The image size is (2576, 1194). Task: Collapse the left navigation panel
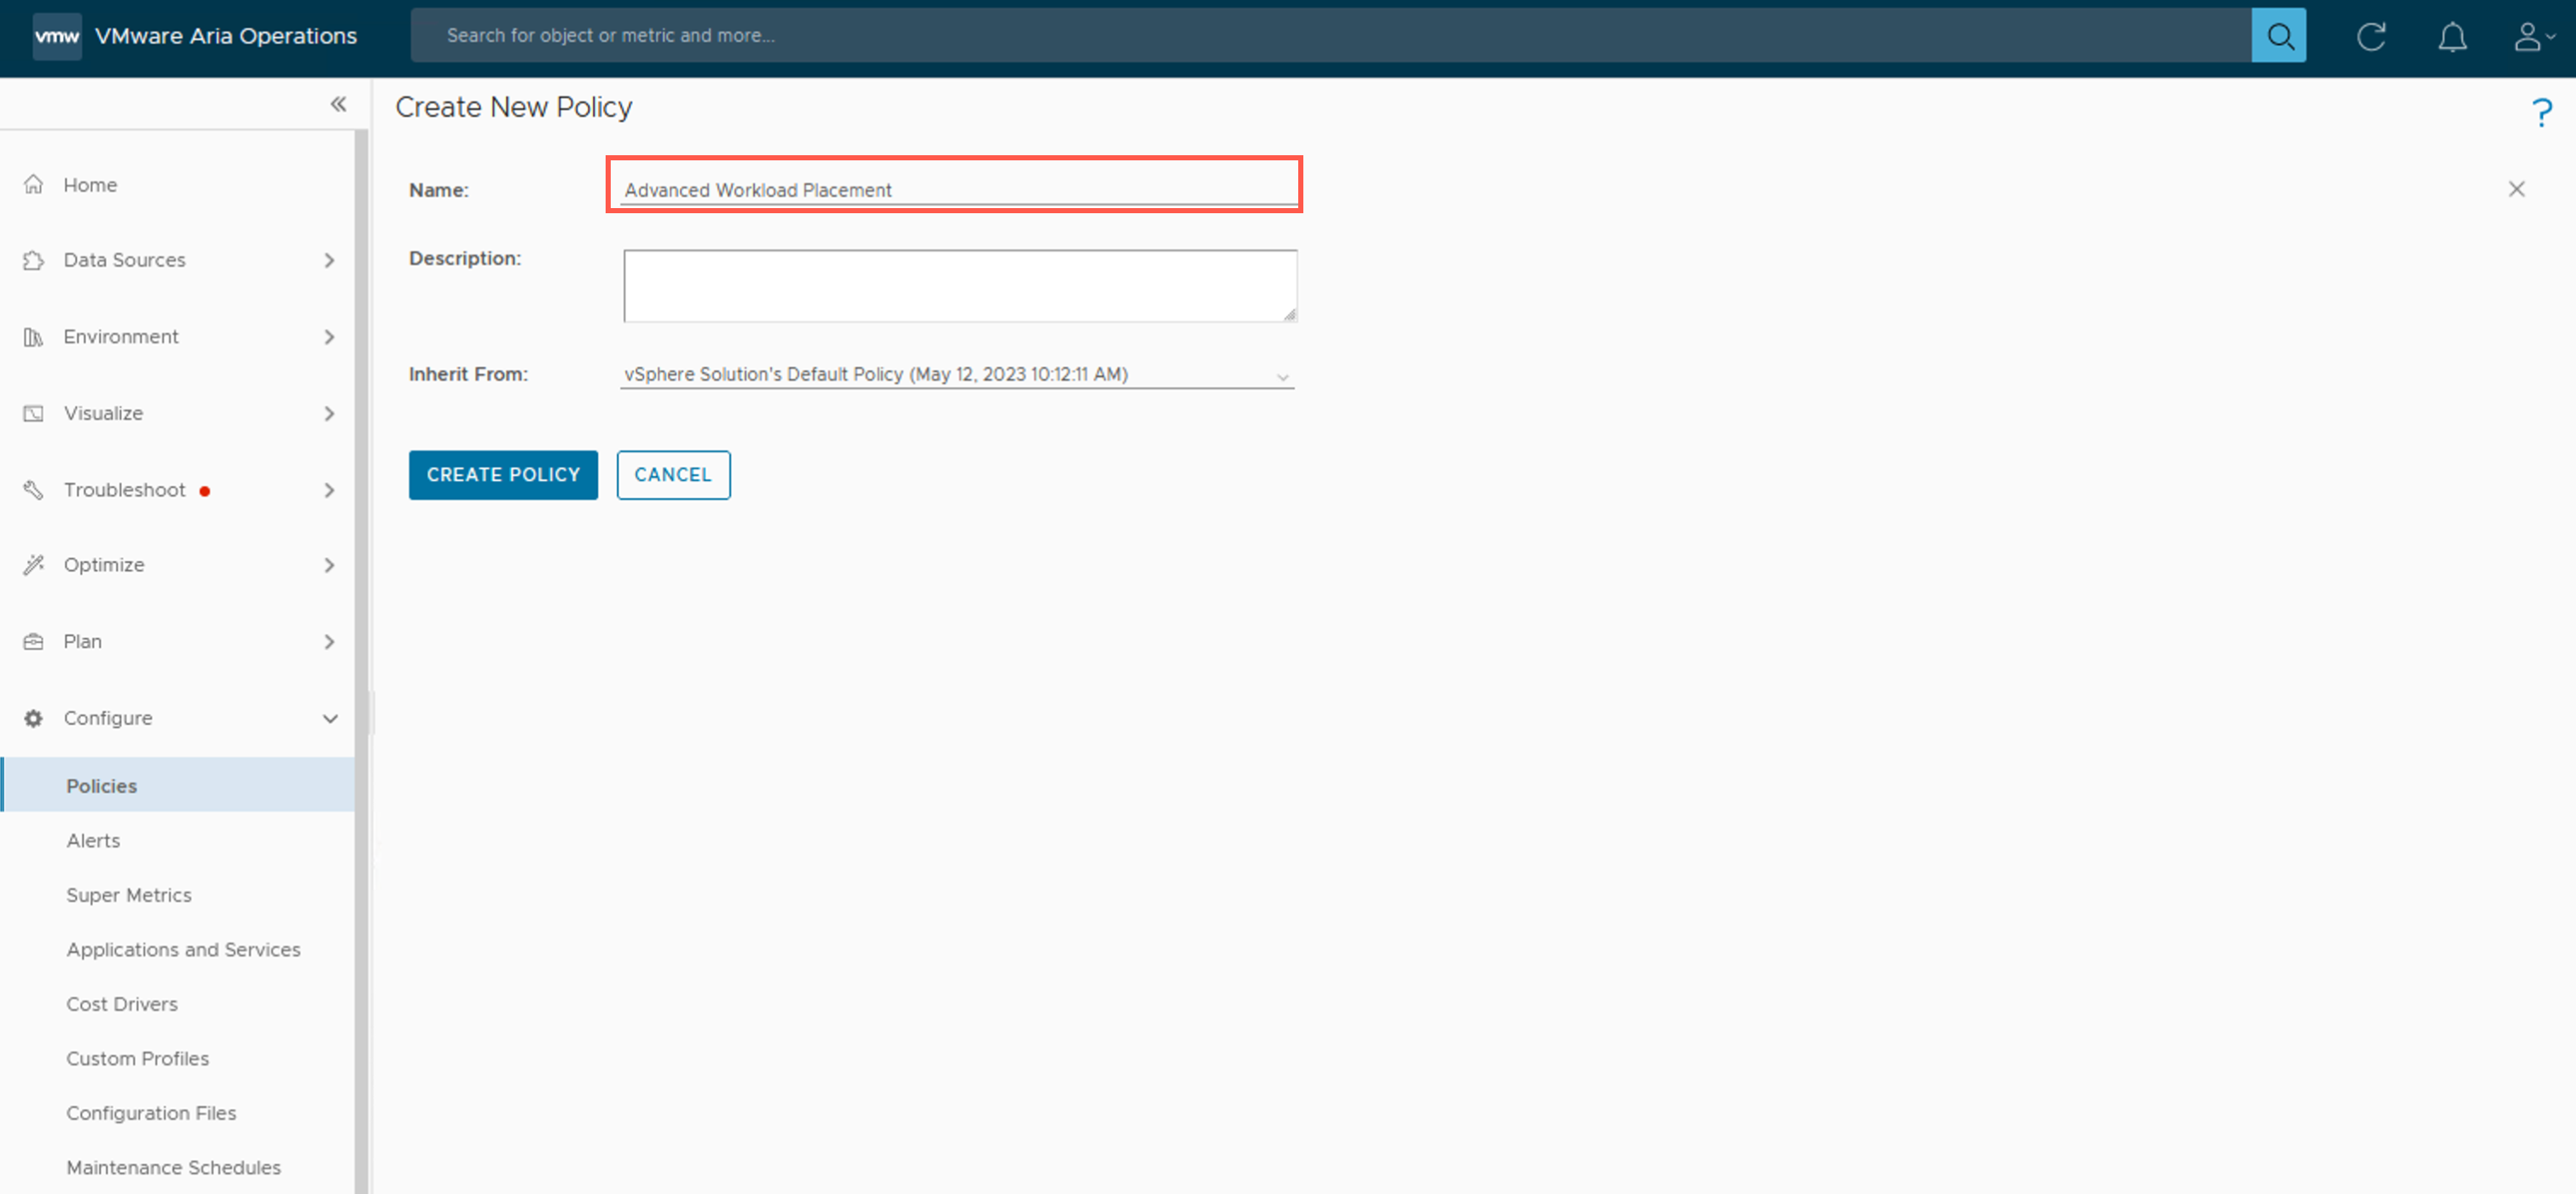338,104
